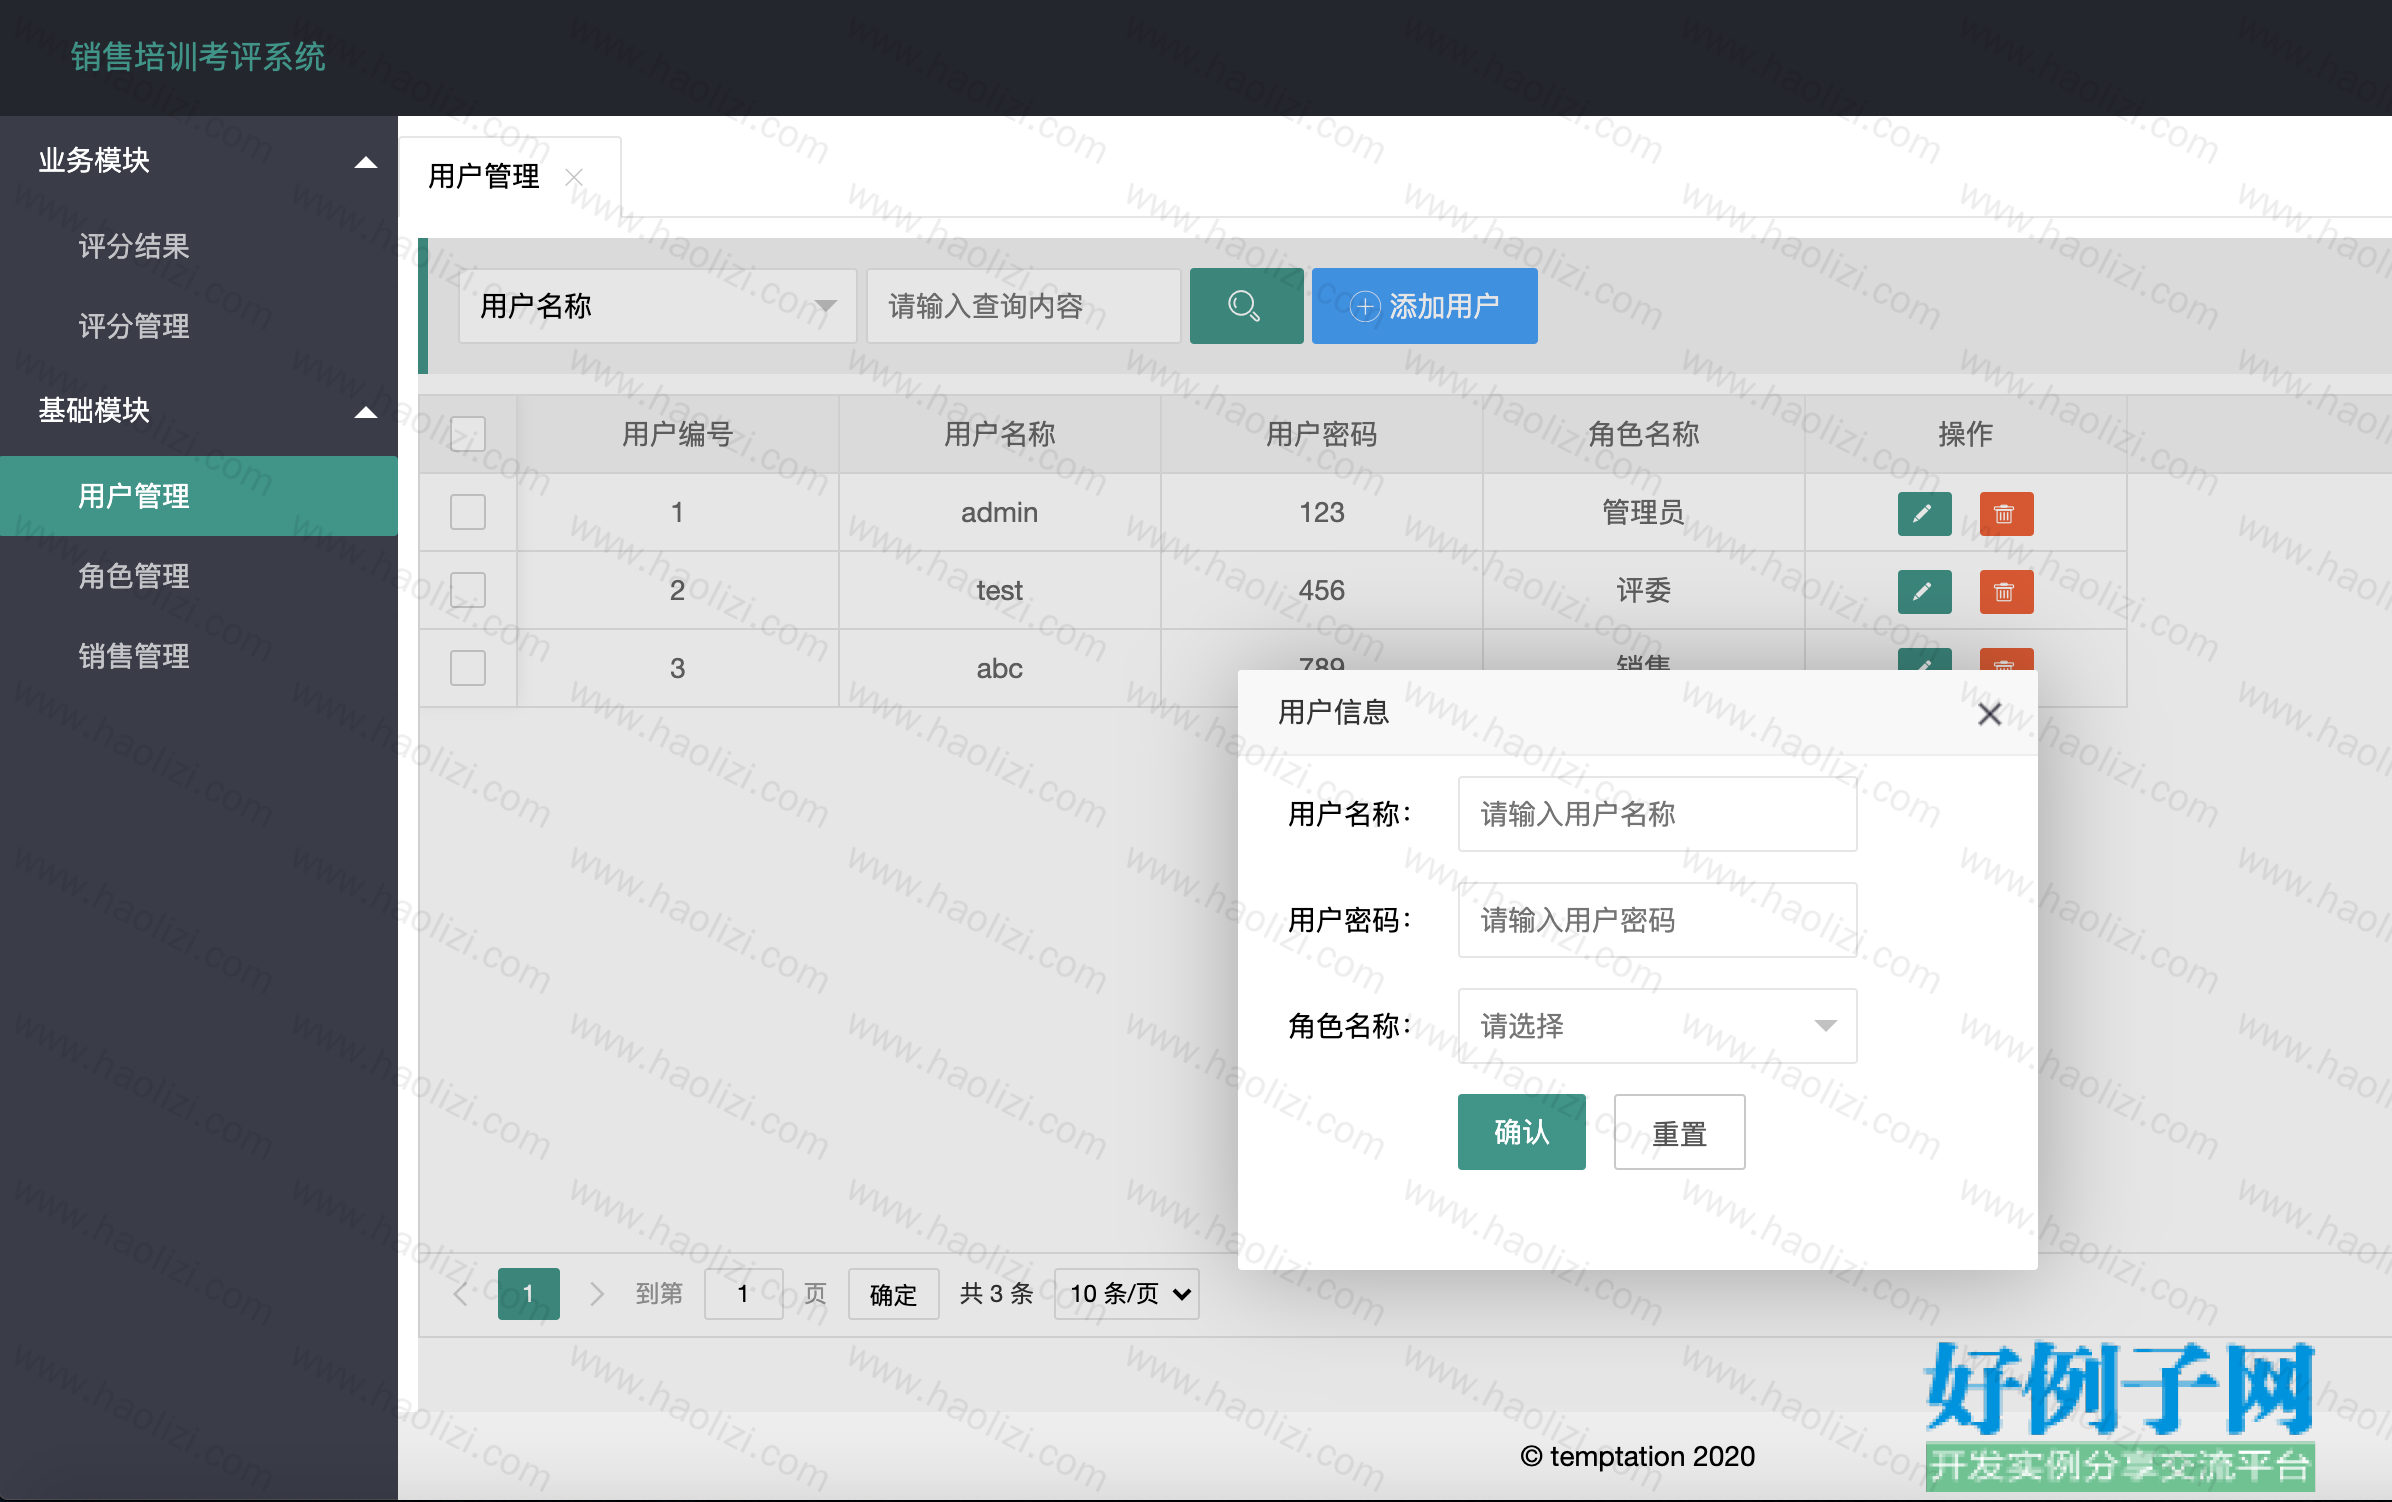Screen dimensions: 2392x1502
Task: Edit the admin user row
Action: pyautogui.click(x=1924, y=514)
